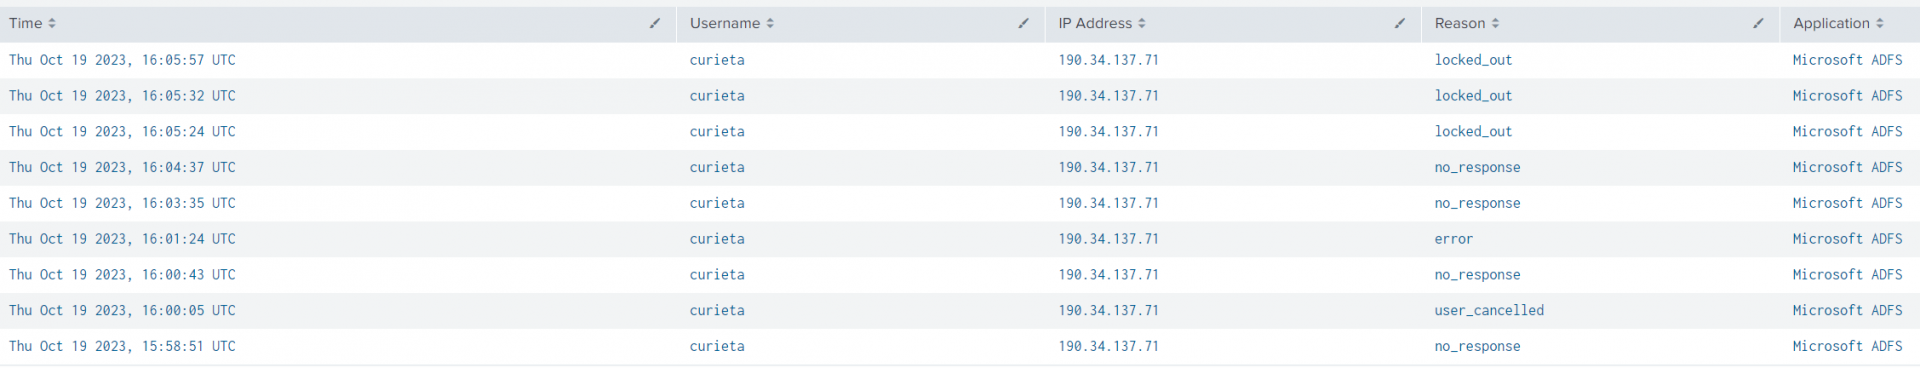Viewport: 1920px width, 368px height.
Task: Click the IP 190.34.137.71 in the top row
Action: [x=1109, y=60]
